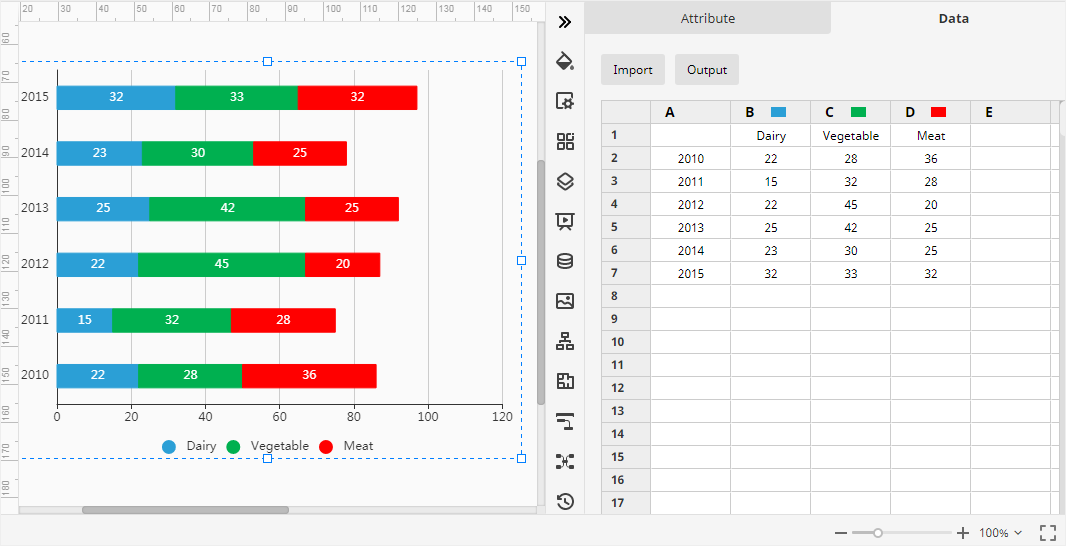Click the Vegetable header cell
Viewport: 1066px width, 546px height.
pos(850,135)
